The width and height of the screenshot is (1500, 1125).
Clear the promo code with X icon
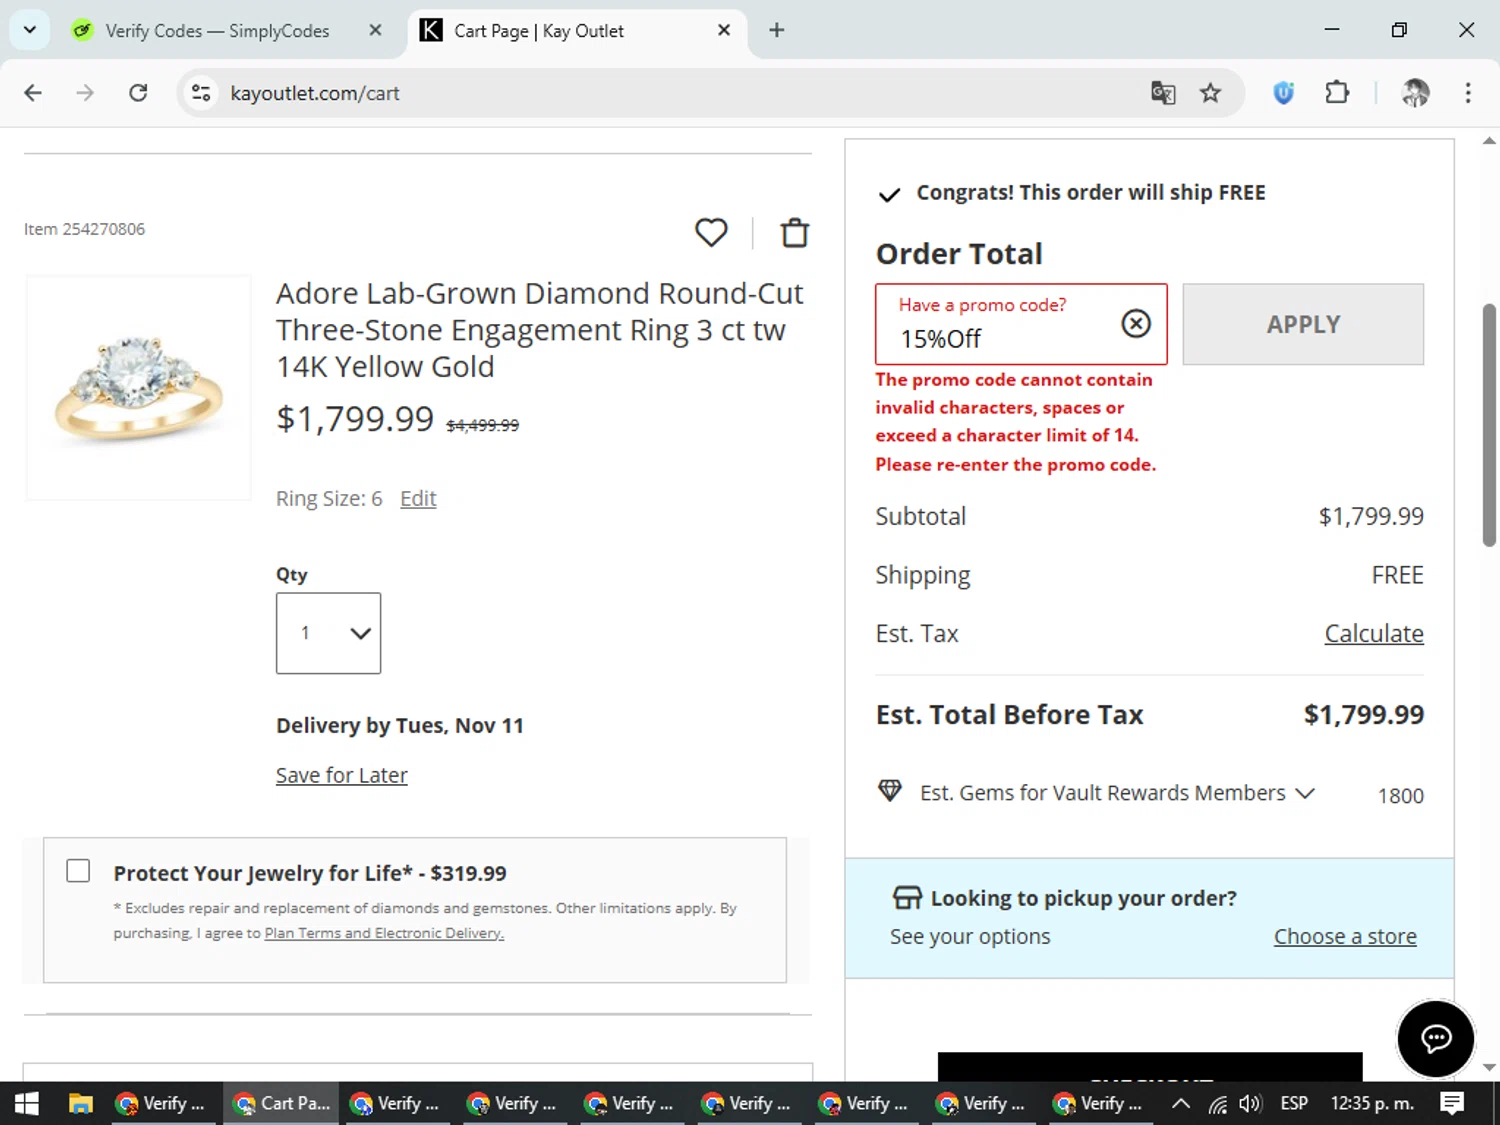(1136, 323)
